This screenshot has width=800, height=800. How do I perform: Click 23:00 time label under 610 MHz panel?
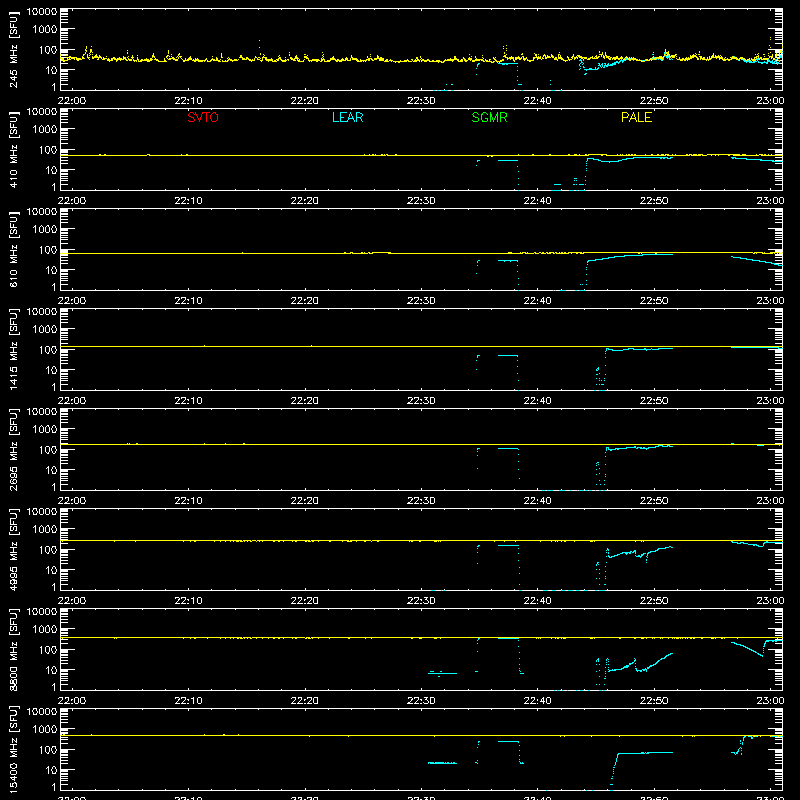pos(770,301)
